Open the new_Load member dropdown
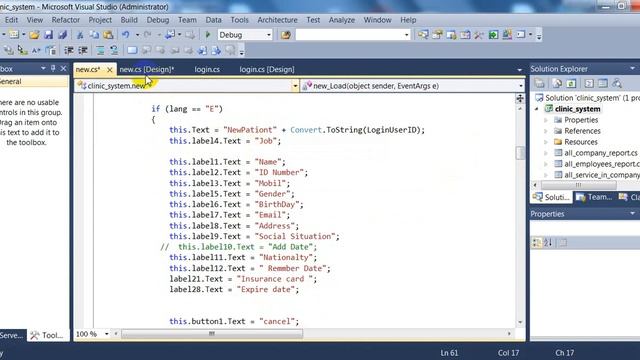 [520, 86]
